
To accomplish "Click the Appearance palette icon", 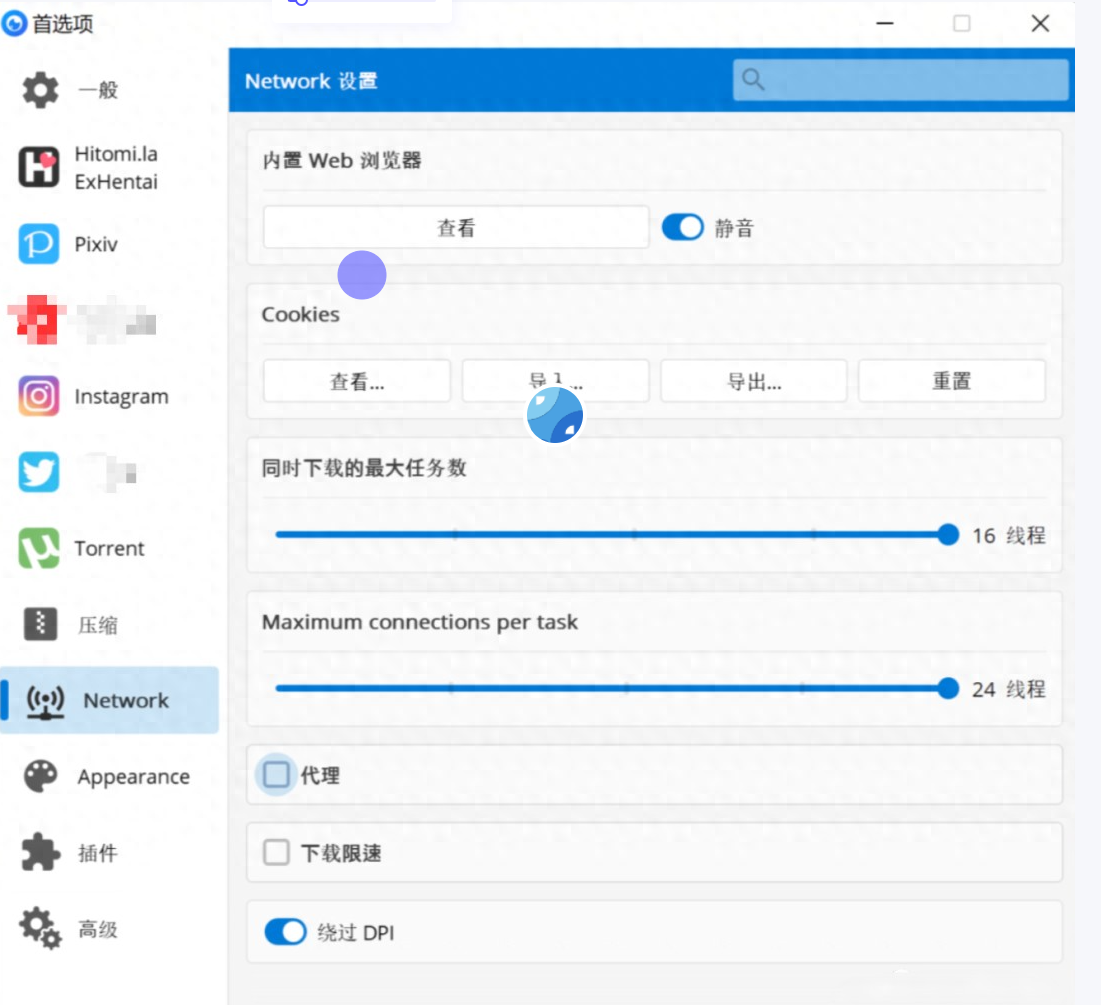I will point(41,777).
